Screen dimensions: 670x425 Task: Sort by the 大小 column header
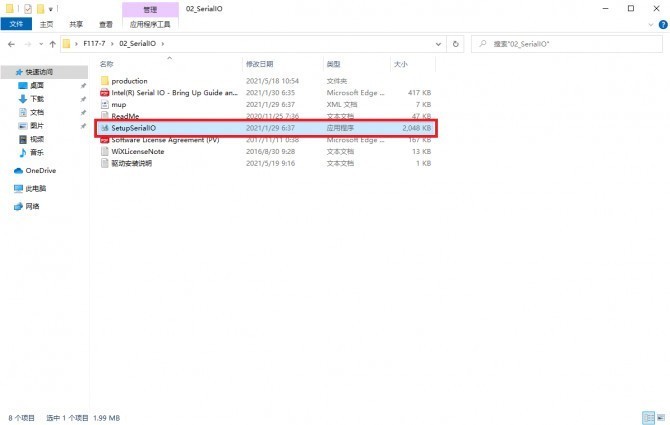[x=400, y=64]
